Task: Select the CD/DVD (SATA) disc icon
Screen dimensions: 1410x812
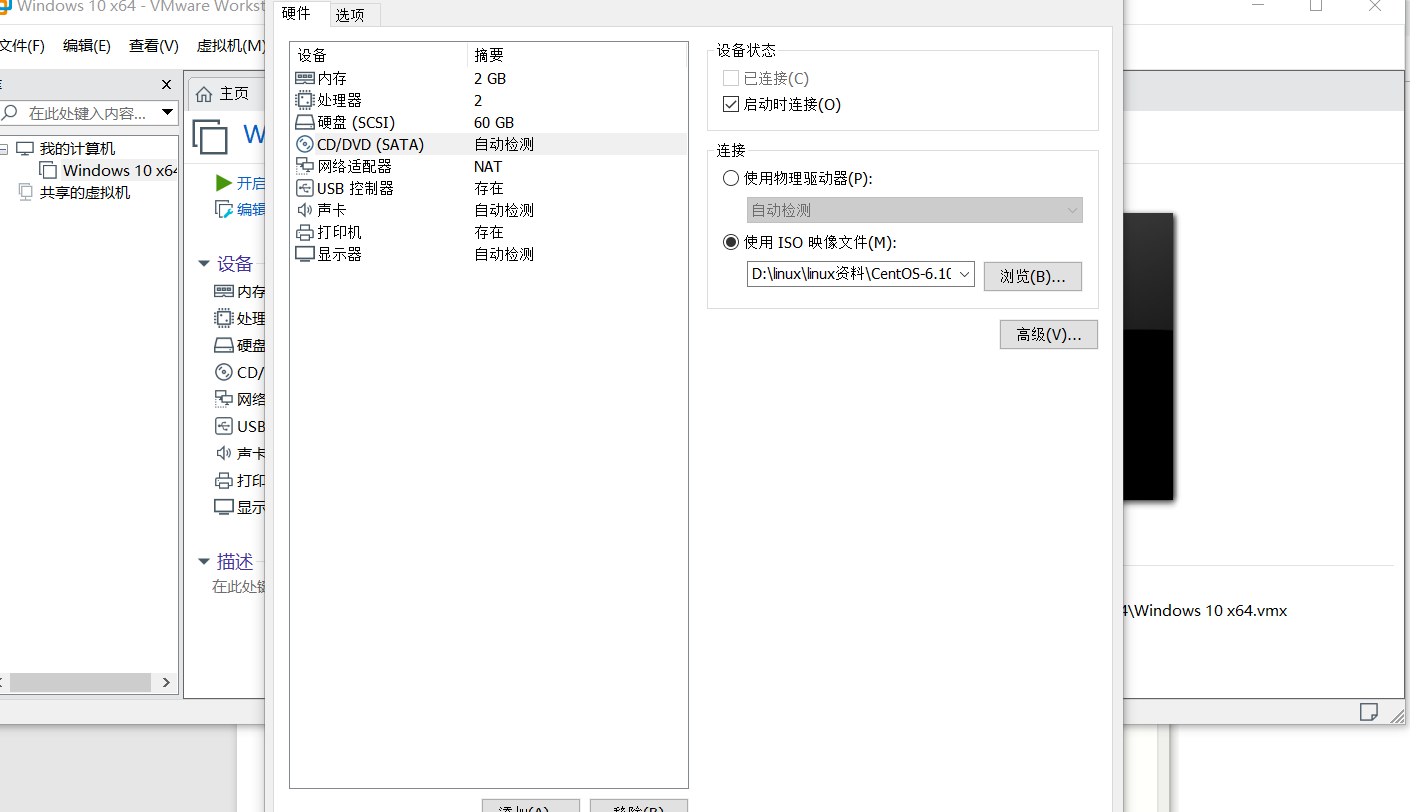Action: point(305,144)
